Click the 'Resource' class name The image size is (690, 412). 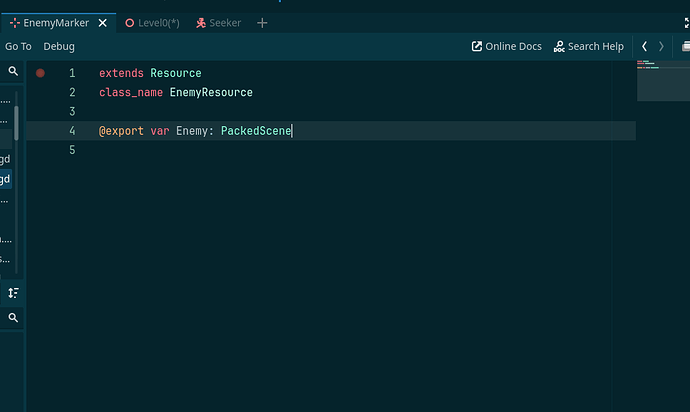coord(176,73)
